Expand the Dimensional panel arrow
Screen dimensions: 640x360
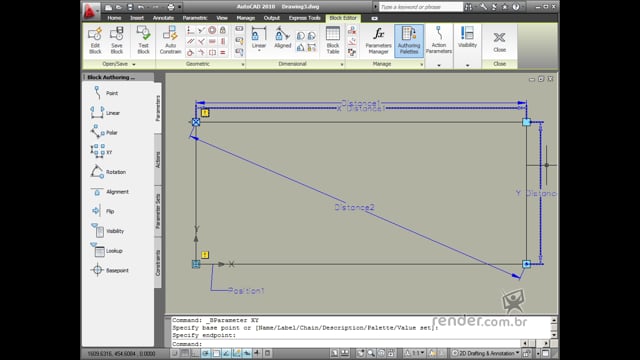[x=342, y=64]
